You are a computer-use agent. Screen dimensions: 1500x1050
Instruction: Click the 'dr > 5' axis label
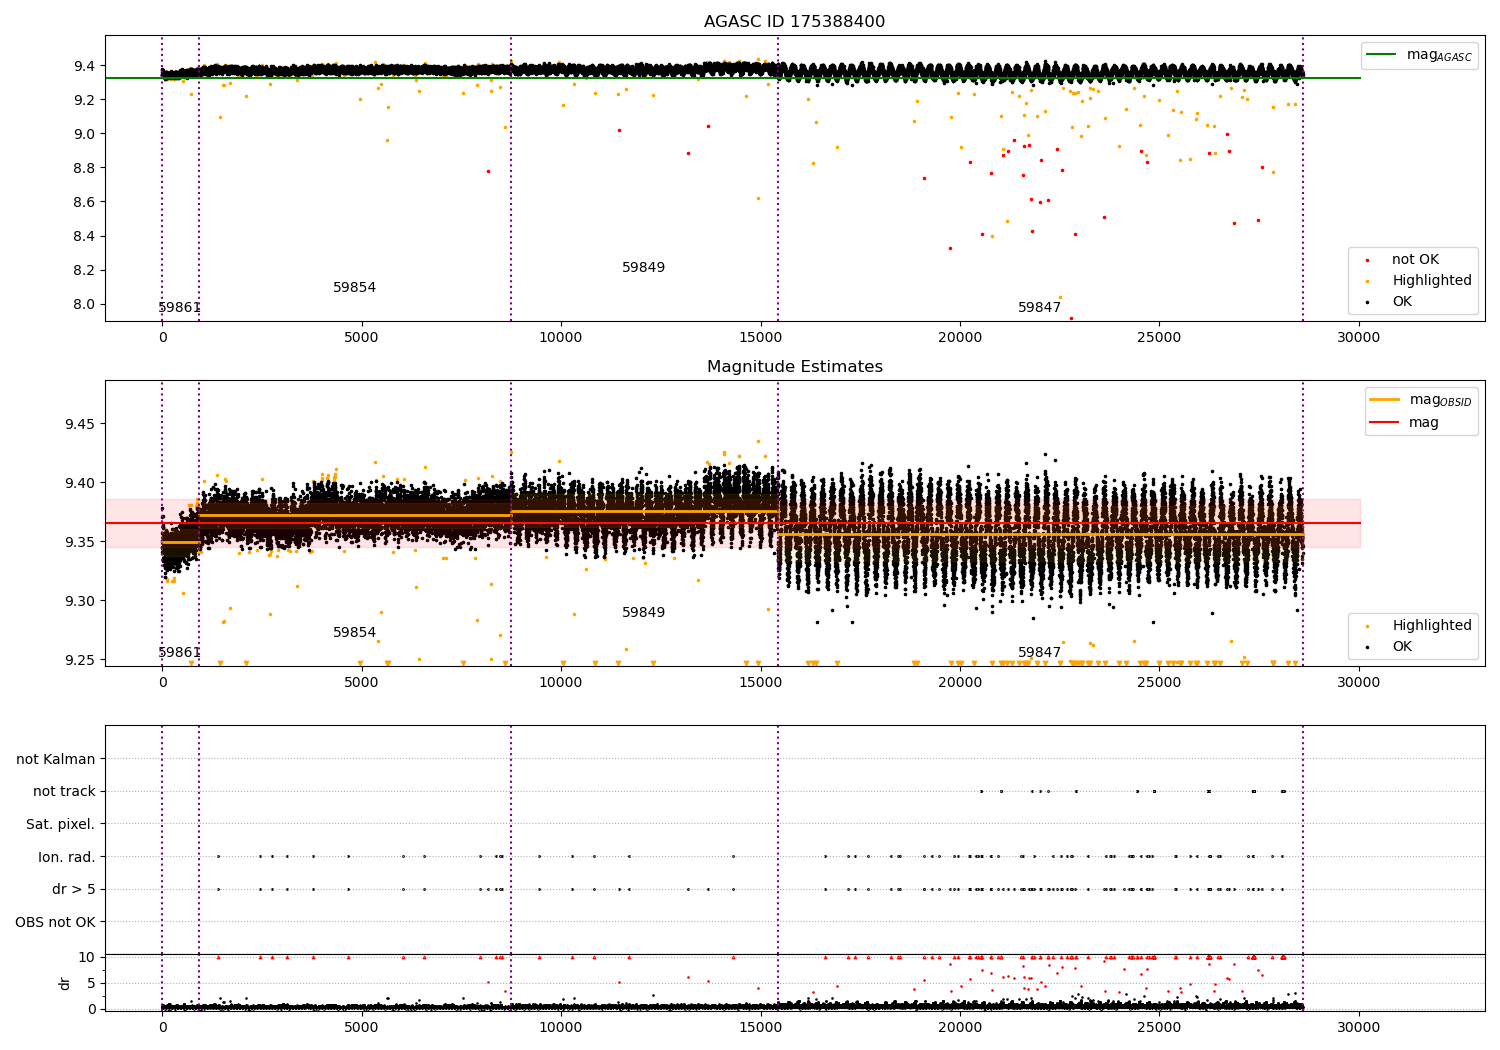(x=74, y=890)
